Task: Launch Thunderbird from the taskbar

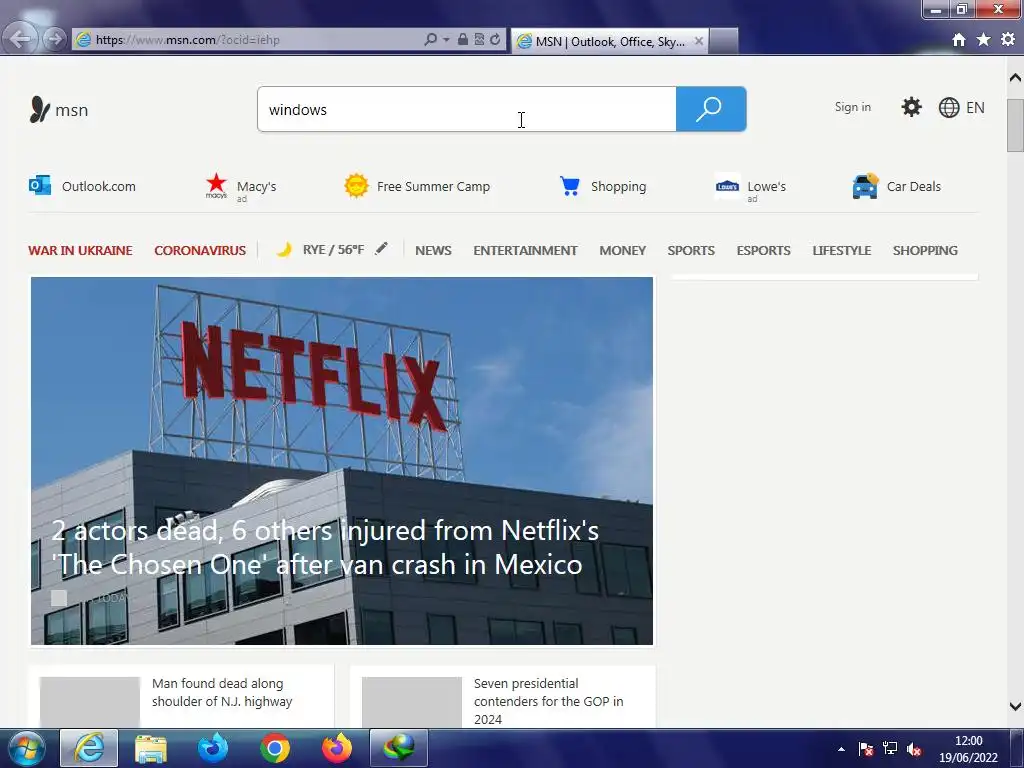Action: [213, 748]
